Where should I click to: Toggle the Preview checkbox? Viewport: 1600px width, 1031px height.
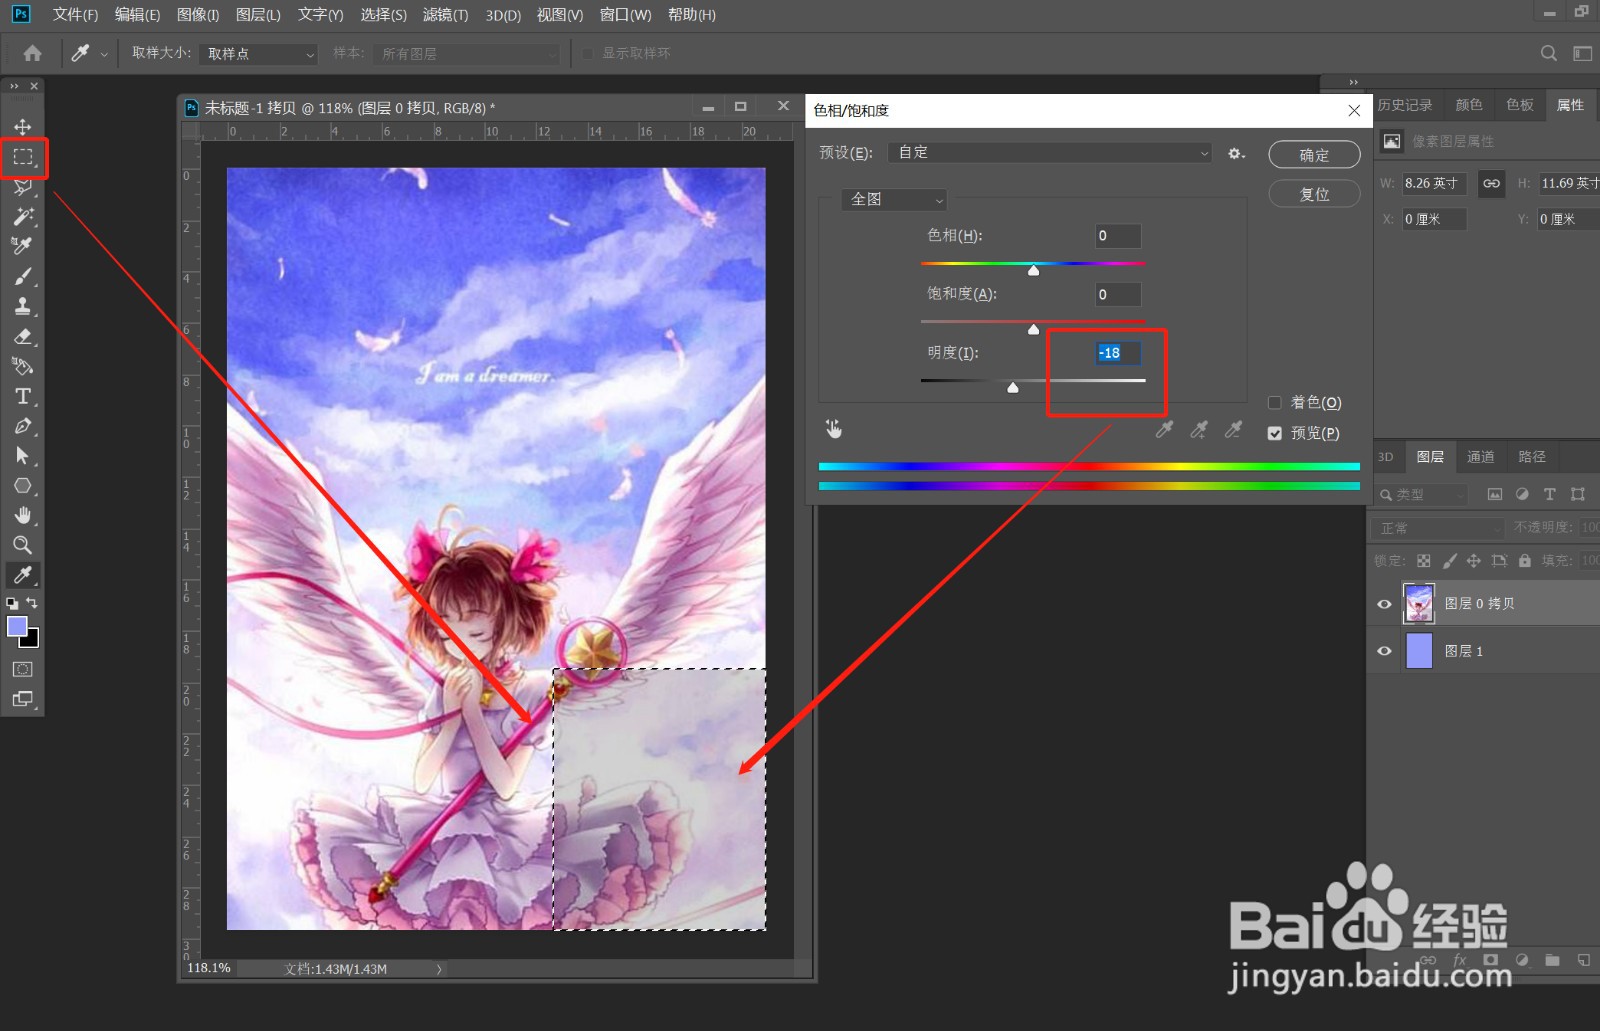1275,433
